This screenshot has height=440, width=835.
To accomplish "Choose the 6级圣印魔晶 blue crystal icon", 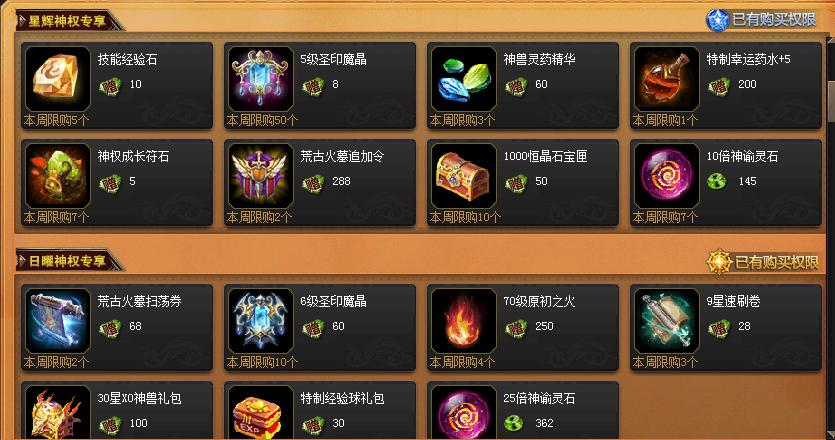I will click(261, 321).
